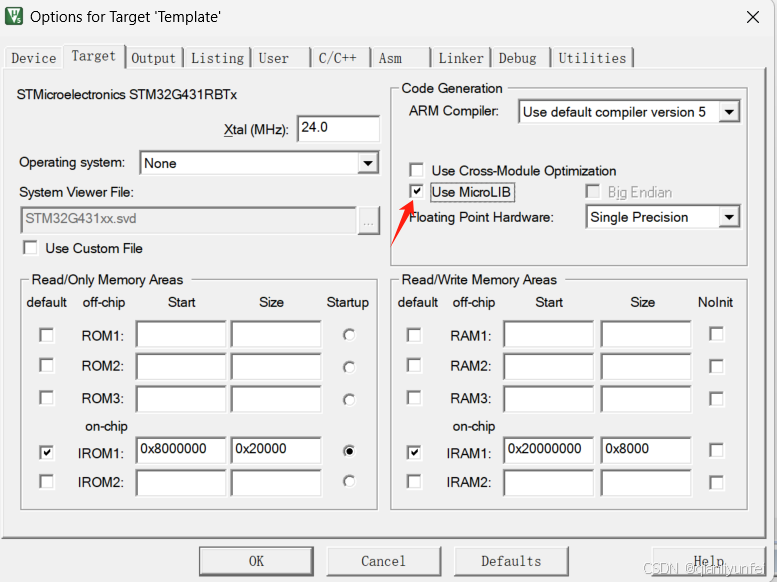Check the IRAM2 default checkbox
Screen dimensions: 777x582
click(414, 481)
